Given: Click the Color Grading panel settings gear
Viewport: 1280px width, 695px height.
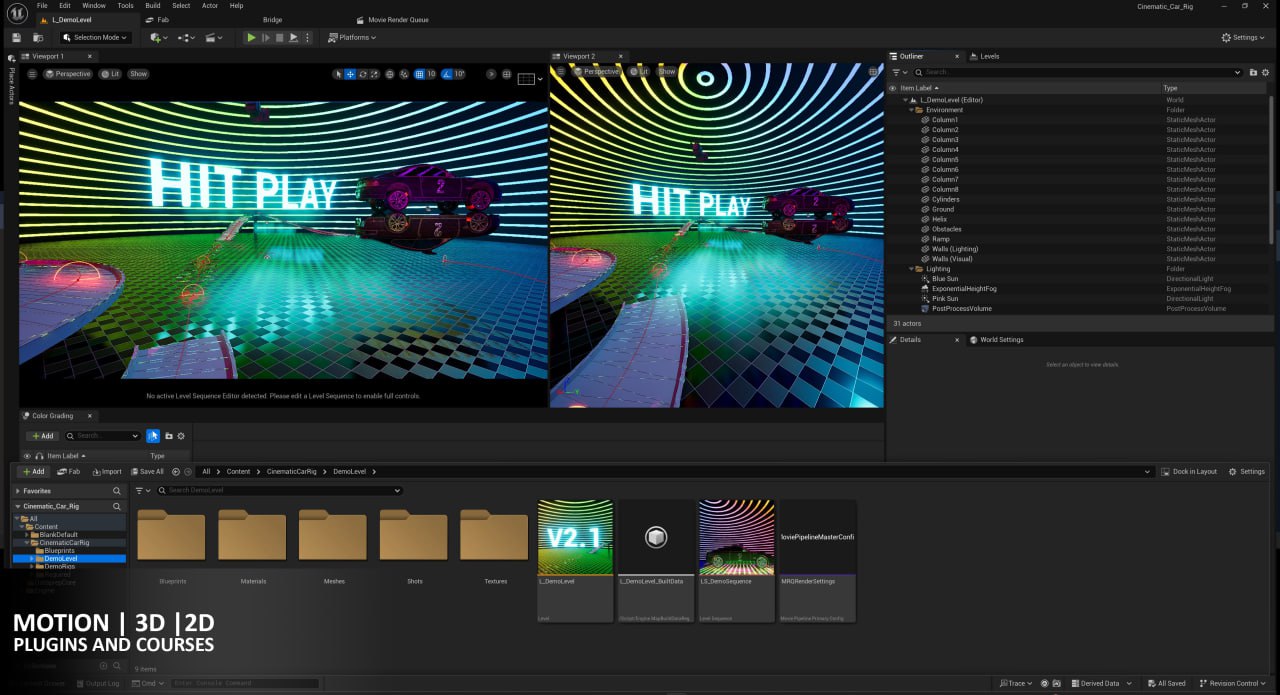Looking at the screenshot, I should [181, 436].
